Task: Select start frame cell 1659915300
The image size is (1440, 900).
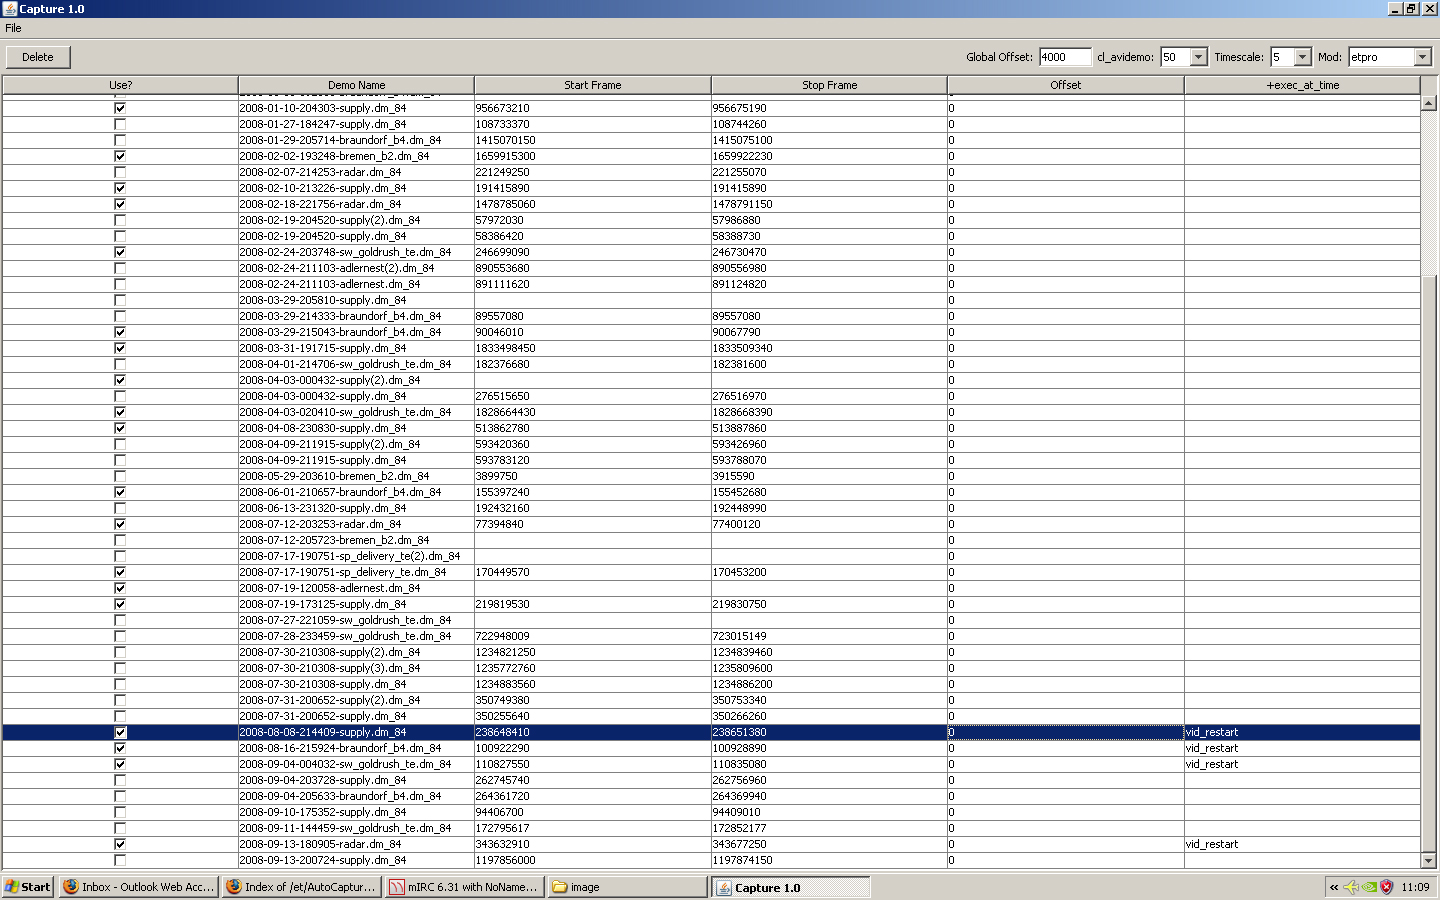Action: tap(592, 156)
